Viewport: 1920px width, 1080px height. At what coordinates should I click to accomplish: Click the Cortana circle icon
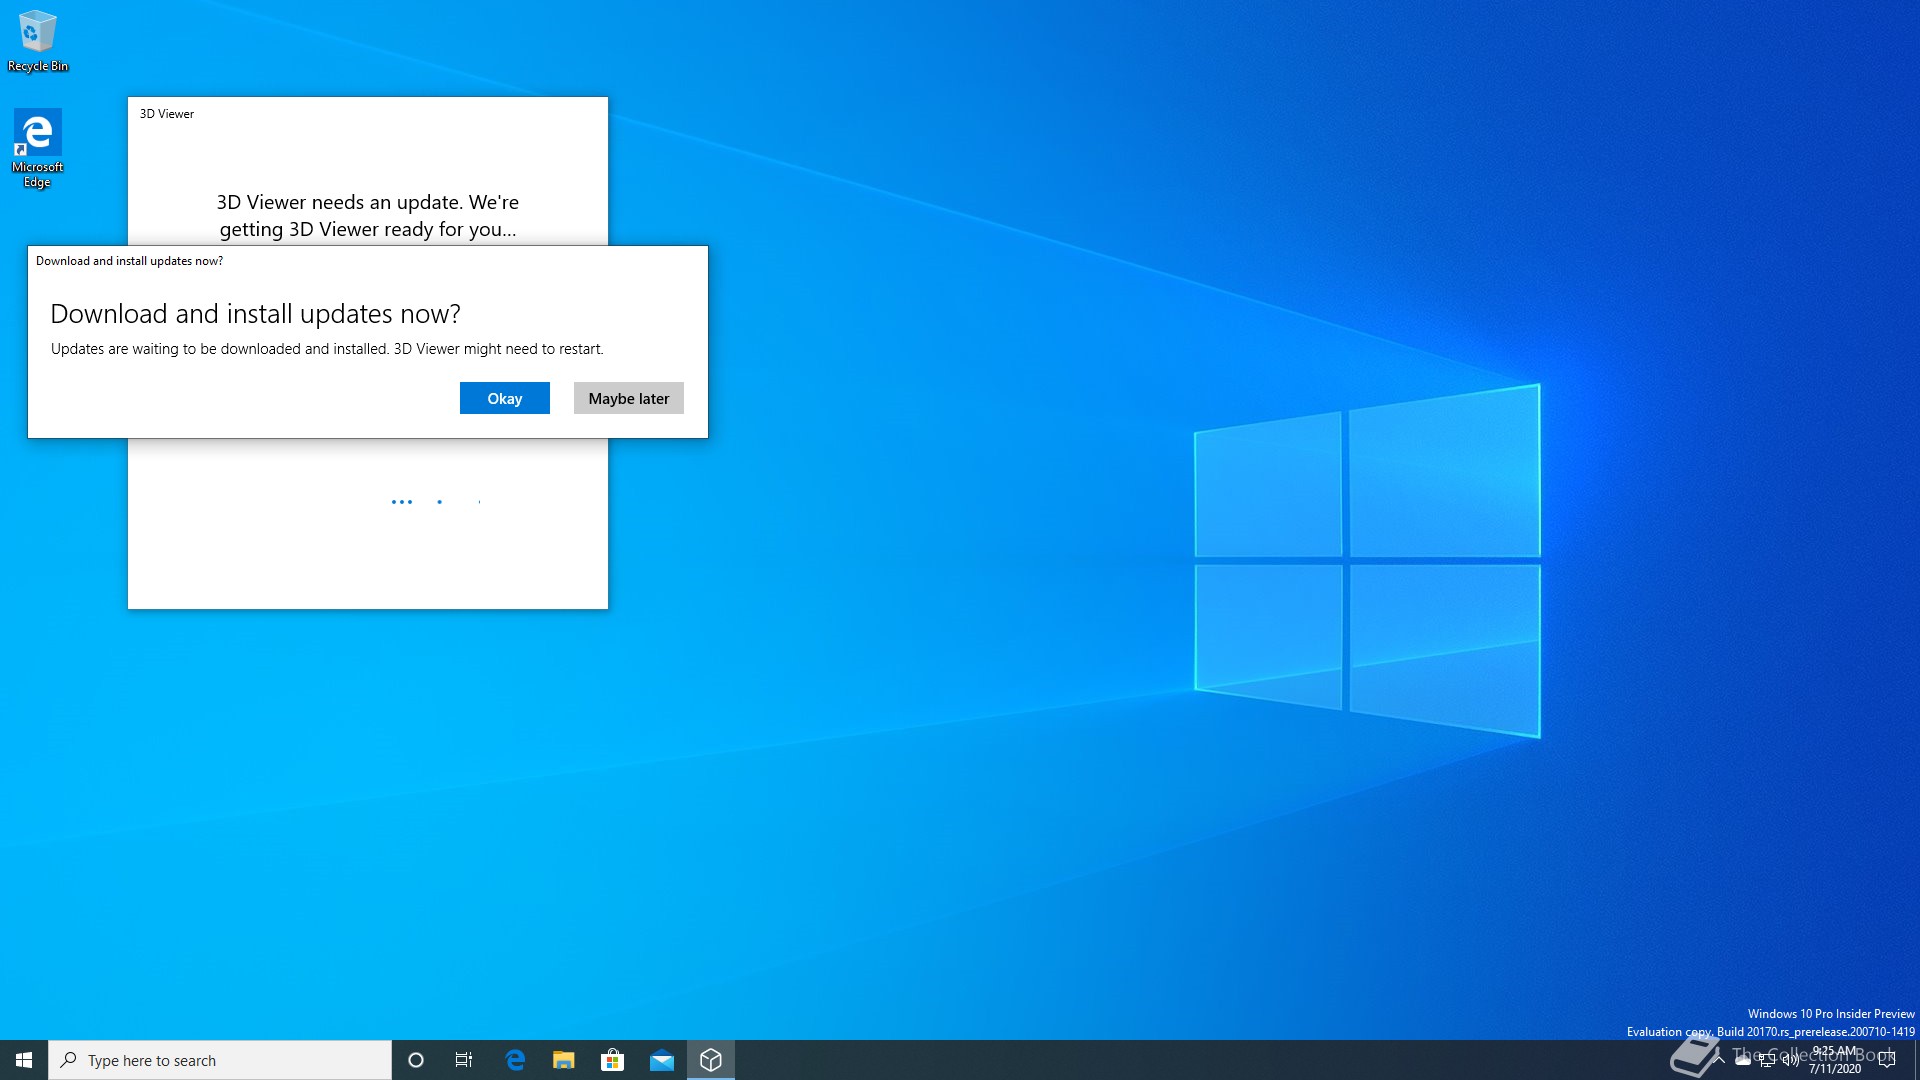(x=416, y=1060)
